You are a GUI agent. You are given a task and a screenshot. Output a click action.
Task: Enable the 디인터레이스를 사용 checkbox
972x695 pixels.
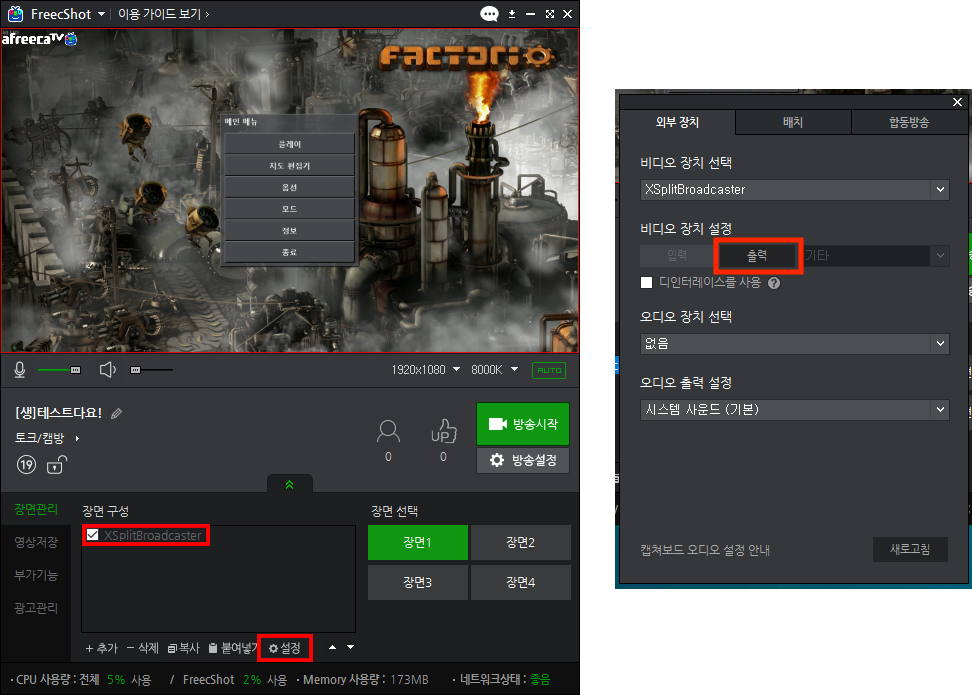[x=647, y=283]
